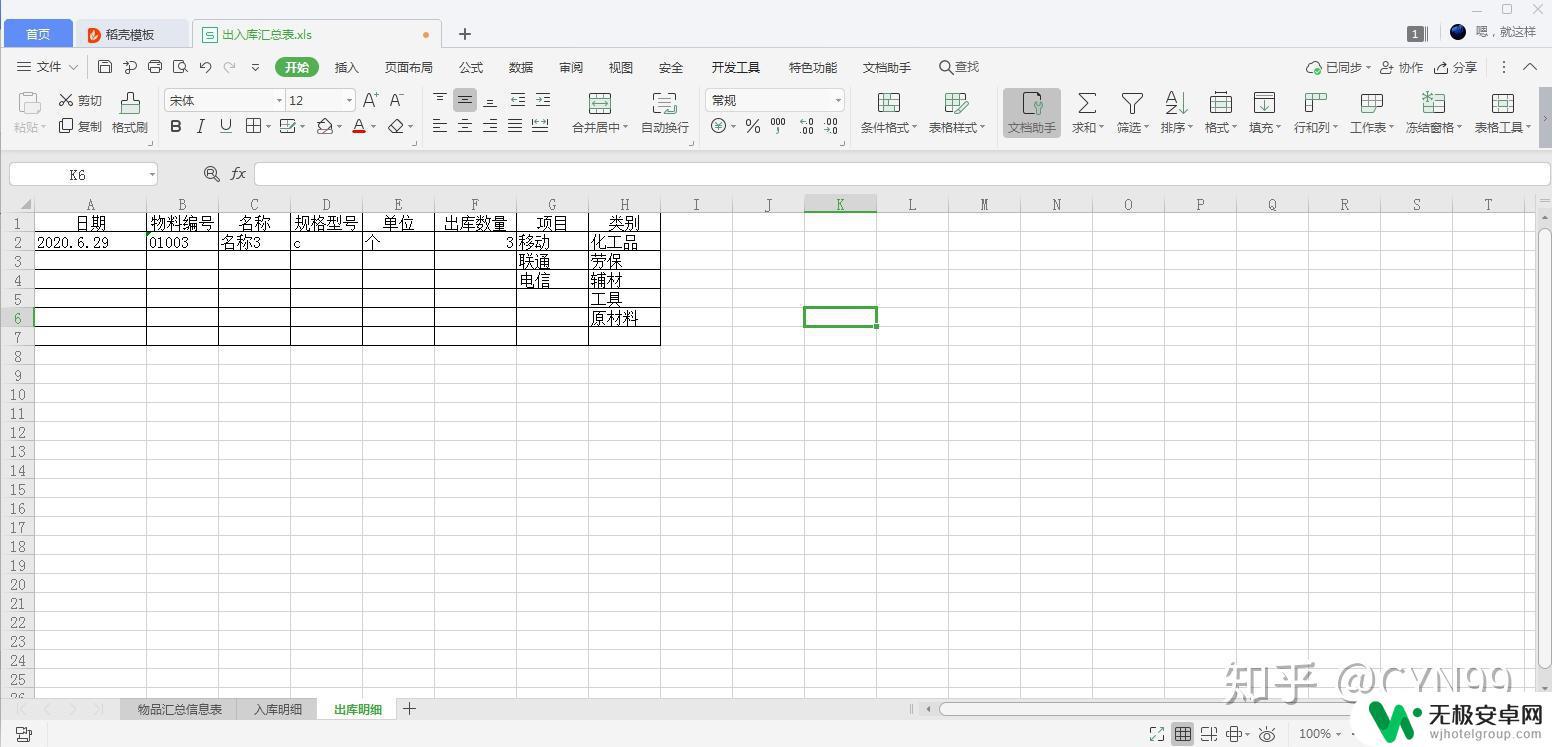
Task: Toggle italic formatting
Action: pyautogui.click(x=200, y=126)
